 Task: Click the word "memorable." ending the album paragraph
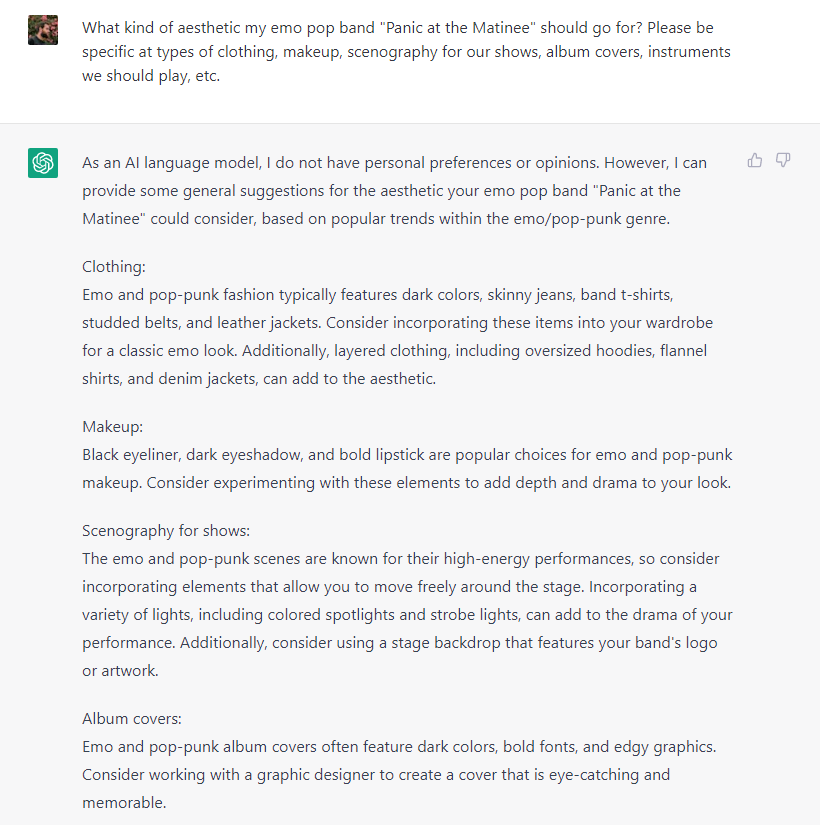pyautogui.click(x=124, y=803)
